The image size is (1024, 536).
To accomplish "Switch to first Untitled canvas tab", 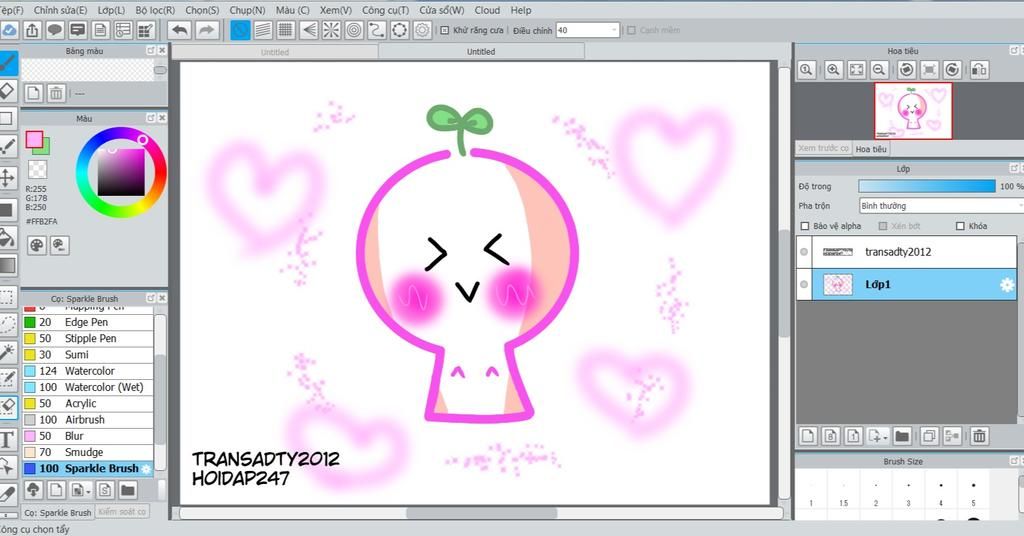I will pos(275,52).
